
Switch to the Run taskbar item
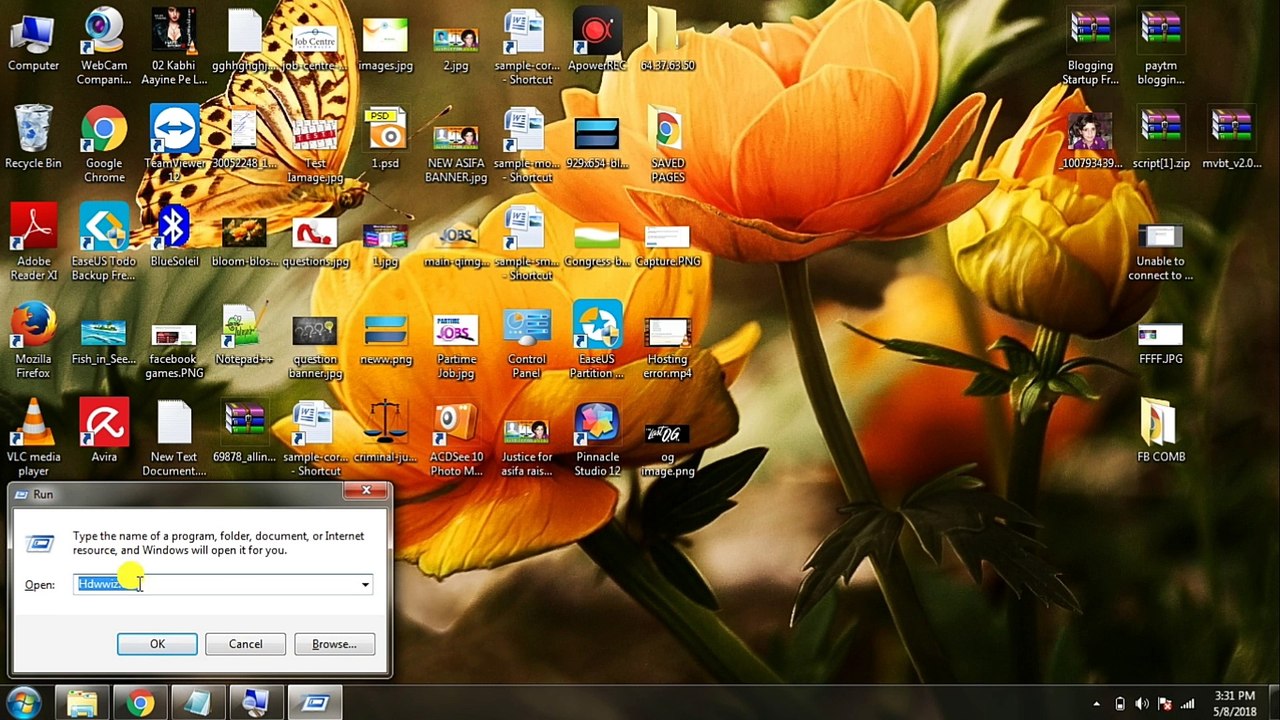(315, 703)
